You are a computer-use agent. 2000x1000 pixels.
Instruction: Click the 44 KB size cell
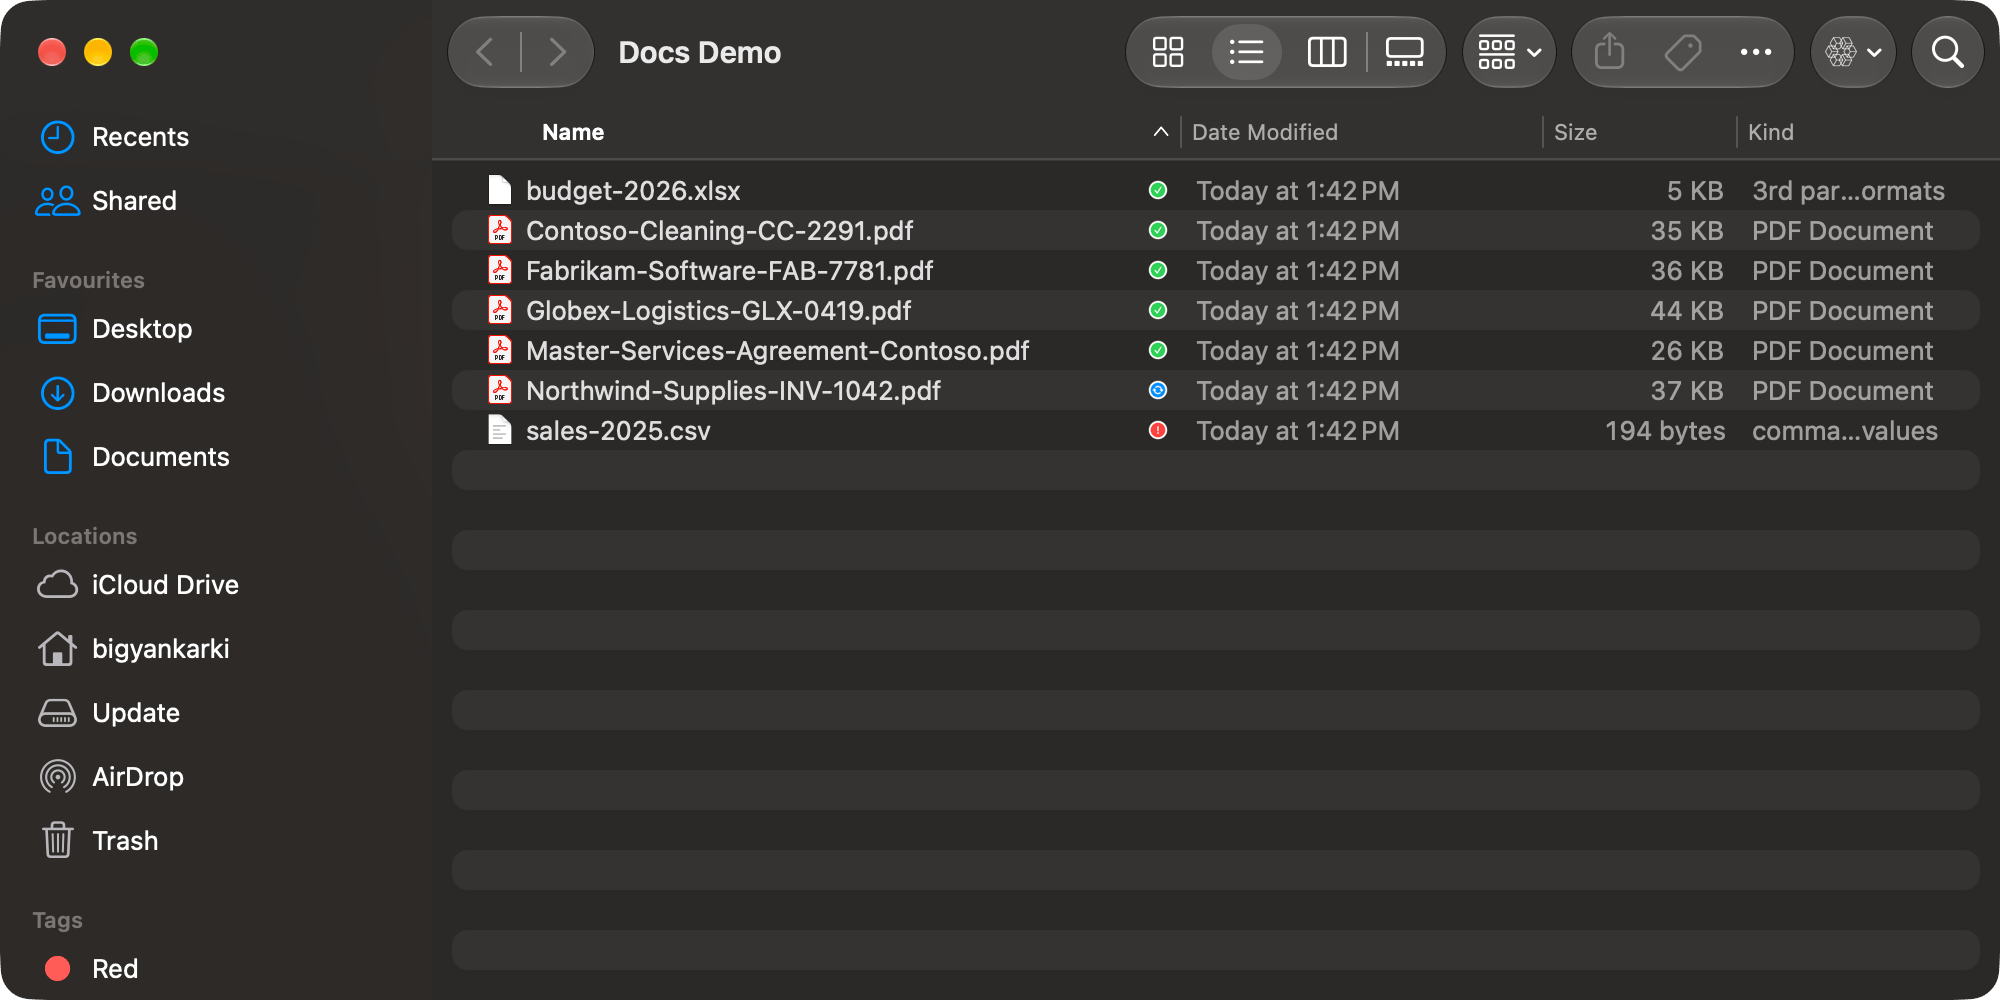pos(1687,311)
